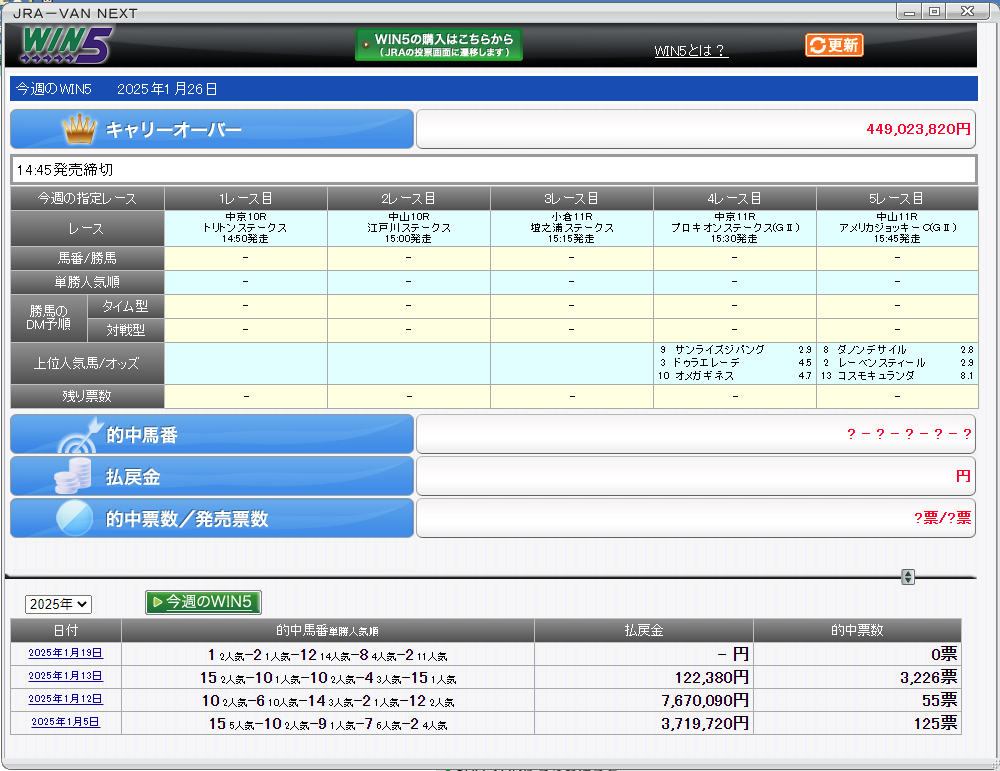This screenshot has height=771, width=1000.
Task: Click the レーベンスティール odds row
Action: click(x=897, y=362)
